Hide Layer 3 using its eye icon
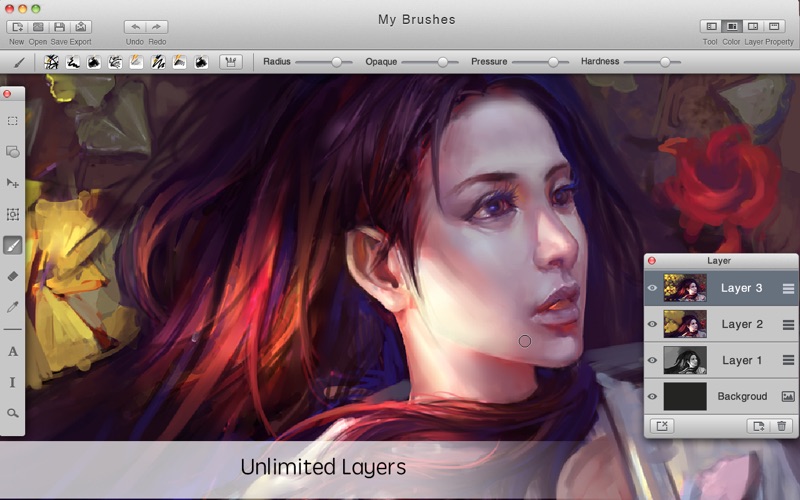This screenshot has width=800, height=500. click(652, 288)
